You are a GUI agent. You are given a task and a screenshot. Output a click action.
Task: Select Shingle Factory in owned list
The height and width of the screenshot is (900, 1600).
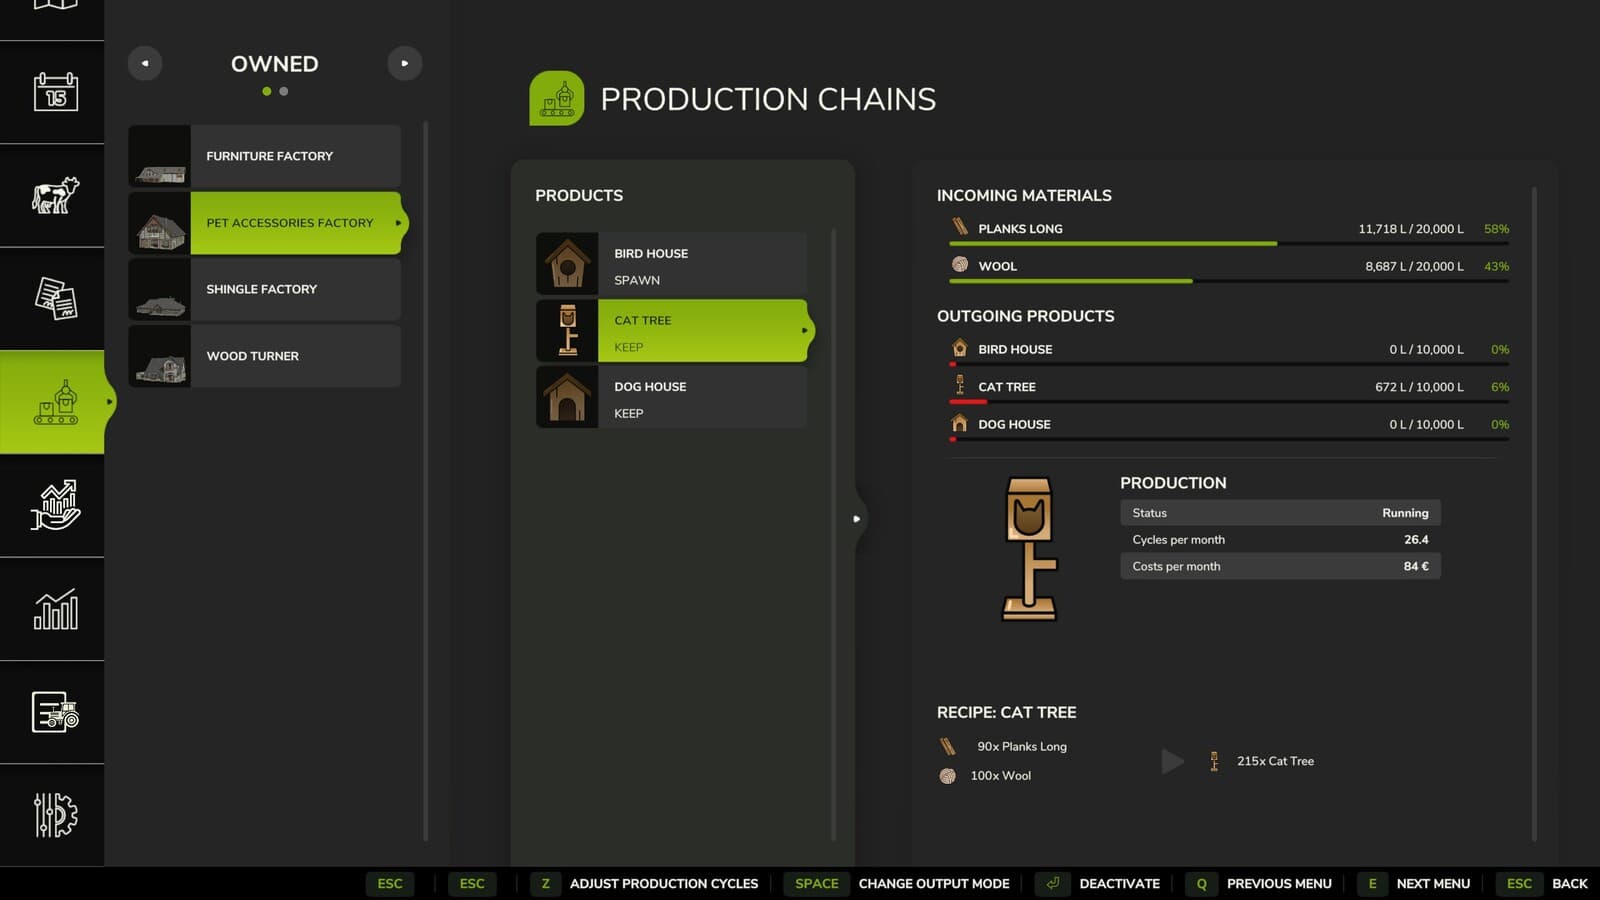click(265, 289)
